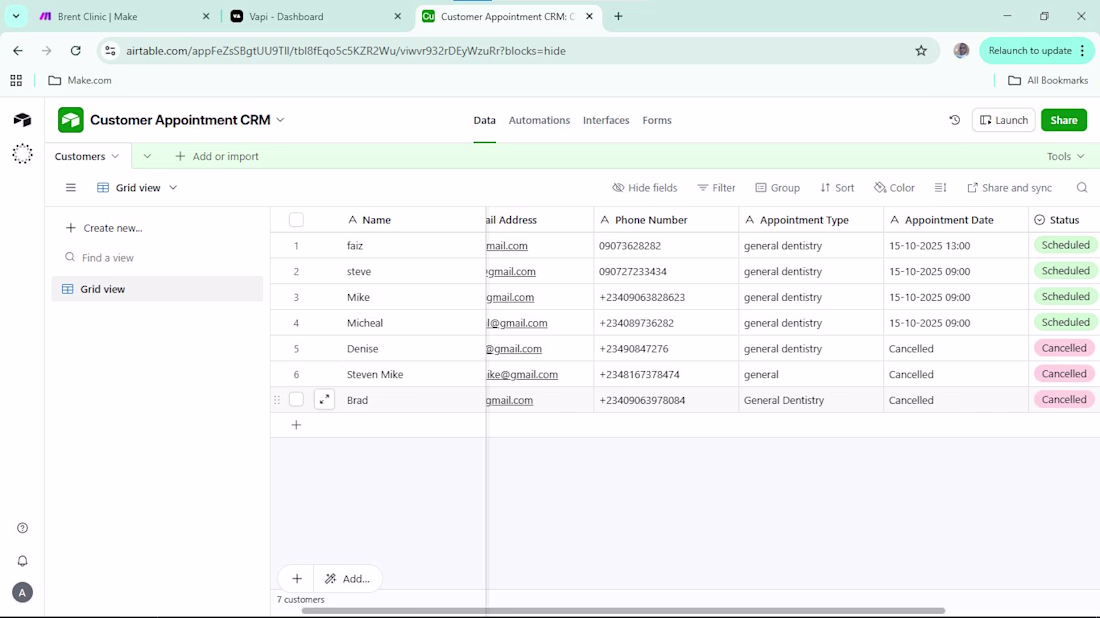Click Add or import
Image resolution: width=1100 pixels, height=618 pixels.
[x=217, y=156]
